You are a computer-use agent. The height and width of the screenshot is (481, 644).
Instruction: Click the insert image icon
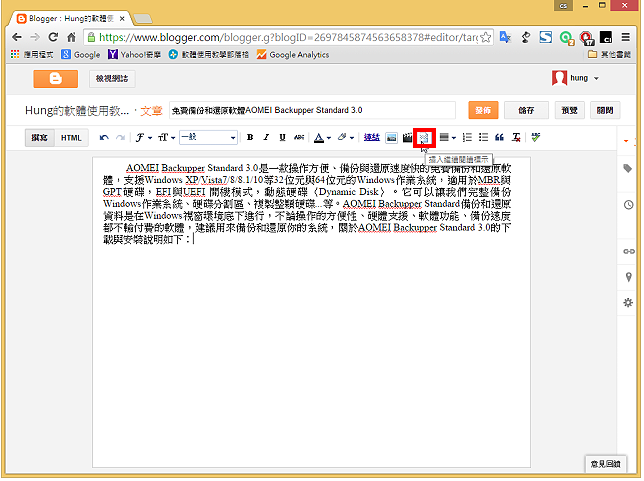pyautogui.click(x=391, y=138)
